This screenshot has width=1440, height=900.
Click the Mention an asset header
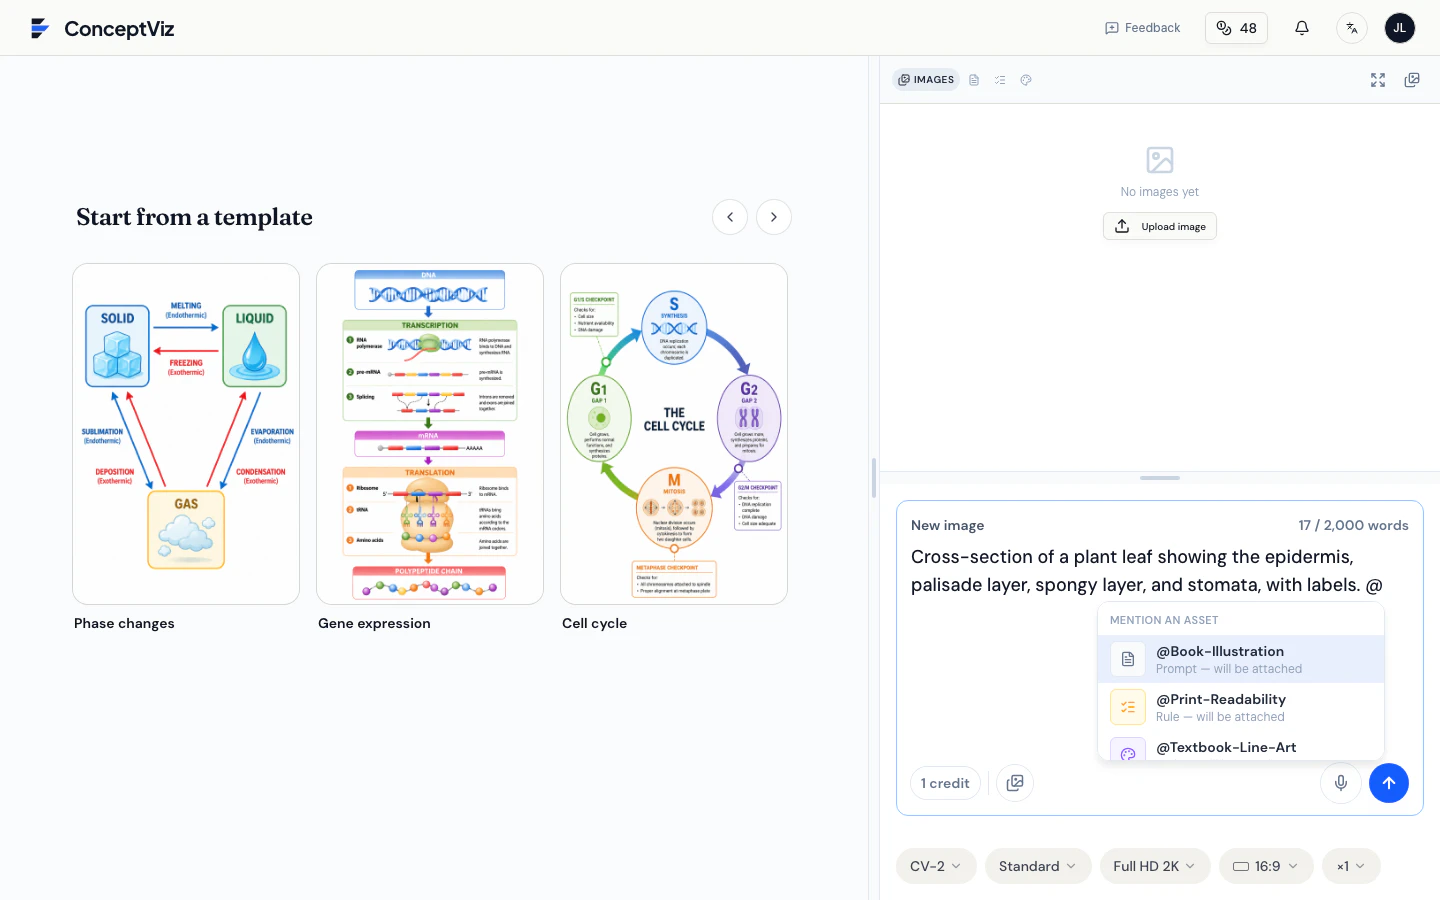coord(1164,620)
